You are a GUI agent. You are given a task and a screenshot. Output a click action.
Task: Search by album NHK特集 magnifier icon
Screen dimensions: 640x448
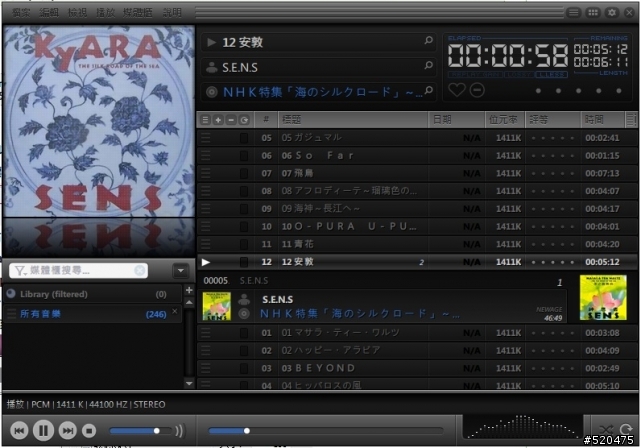pyautogui.click(x=429, y=91)
